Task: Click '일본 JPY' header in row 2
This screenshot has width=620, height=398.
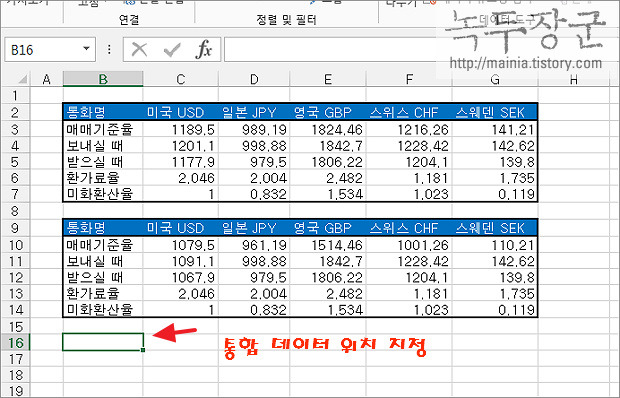Action: [x=254, y=112]
